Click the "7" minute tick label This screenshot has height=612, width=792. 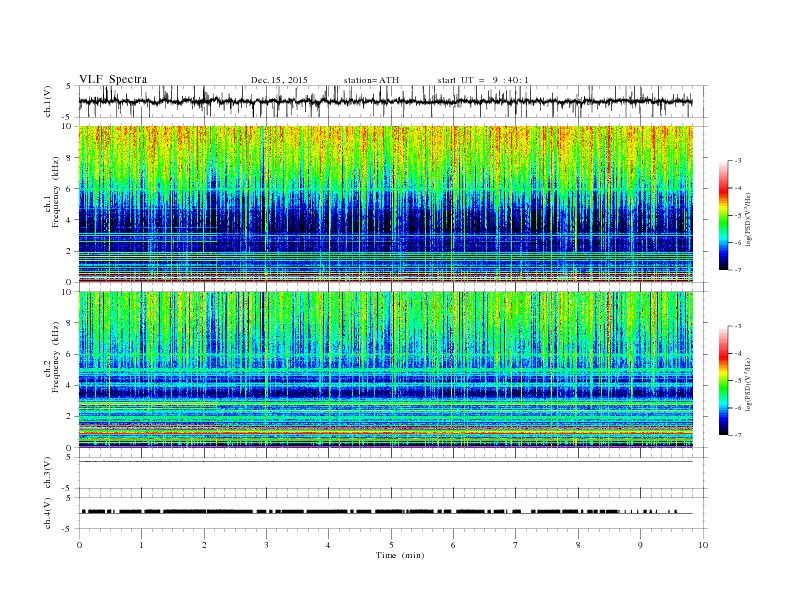(x=516, y=545)
